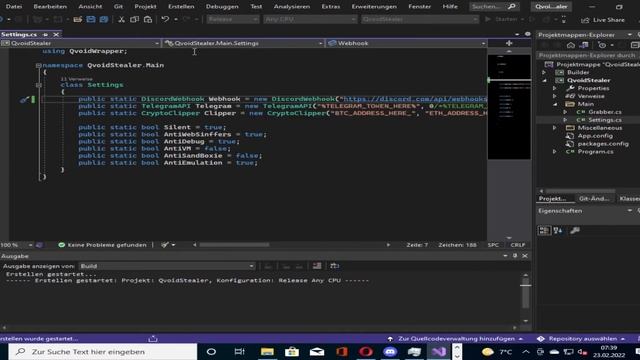
Task: Click the categorized view icon in Eigenschaften
Action: [x=544, y=231]
